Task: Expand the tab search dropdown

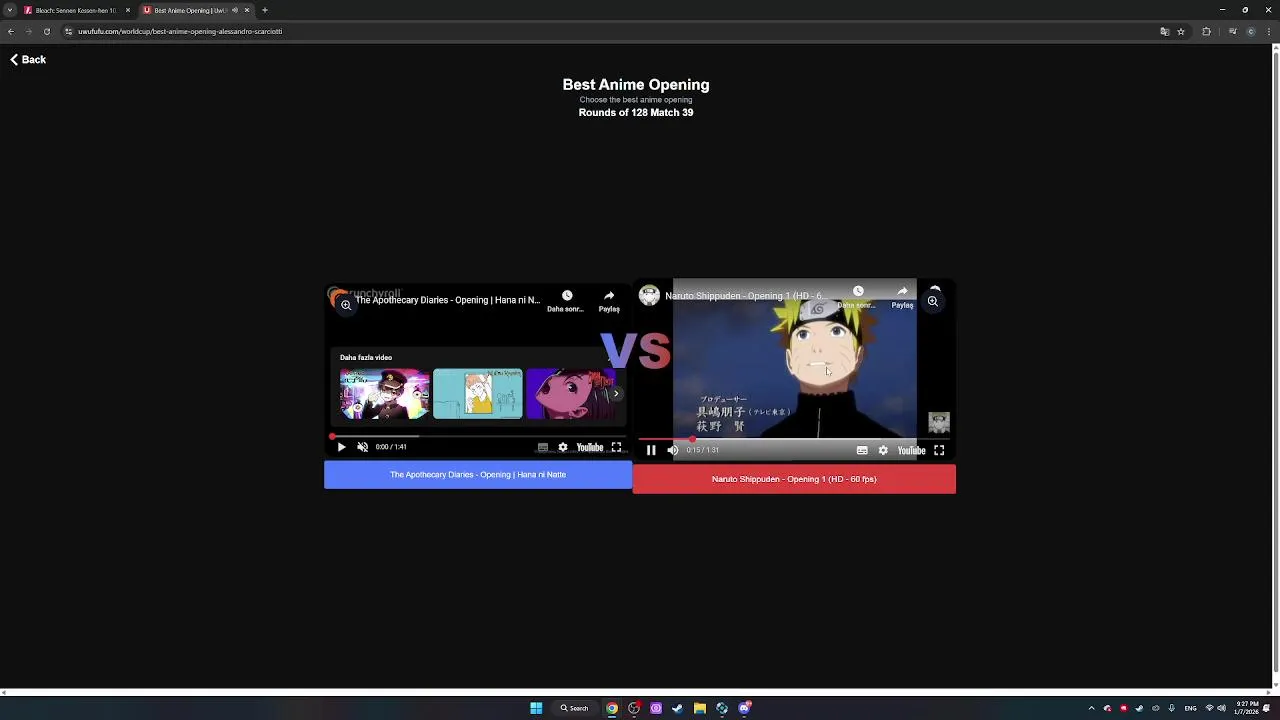Action: pyautogui.click(x=9, y=10)
